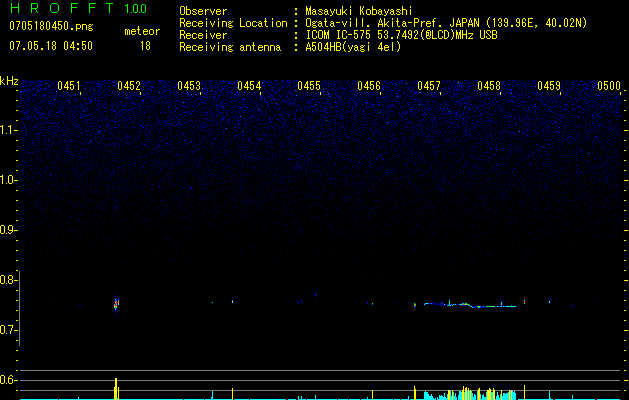Image resolution: width=629 pixels, height=400 pixels.
Task: Click the 0500 time marker
Action: pyautogui.click(x=609, y=87)
